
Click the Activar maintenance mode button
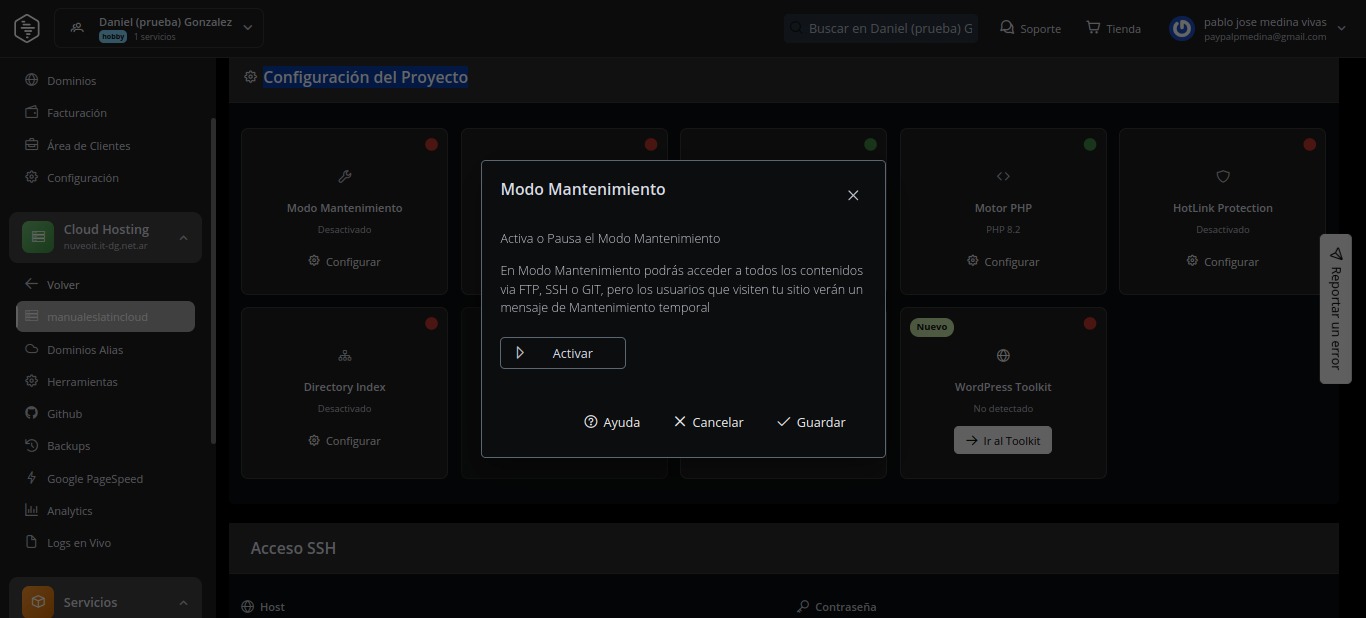pos(562,353)
